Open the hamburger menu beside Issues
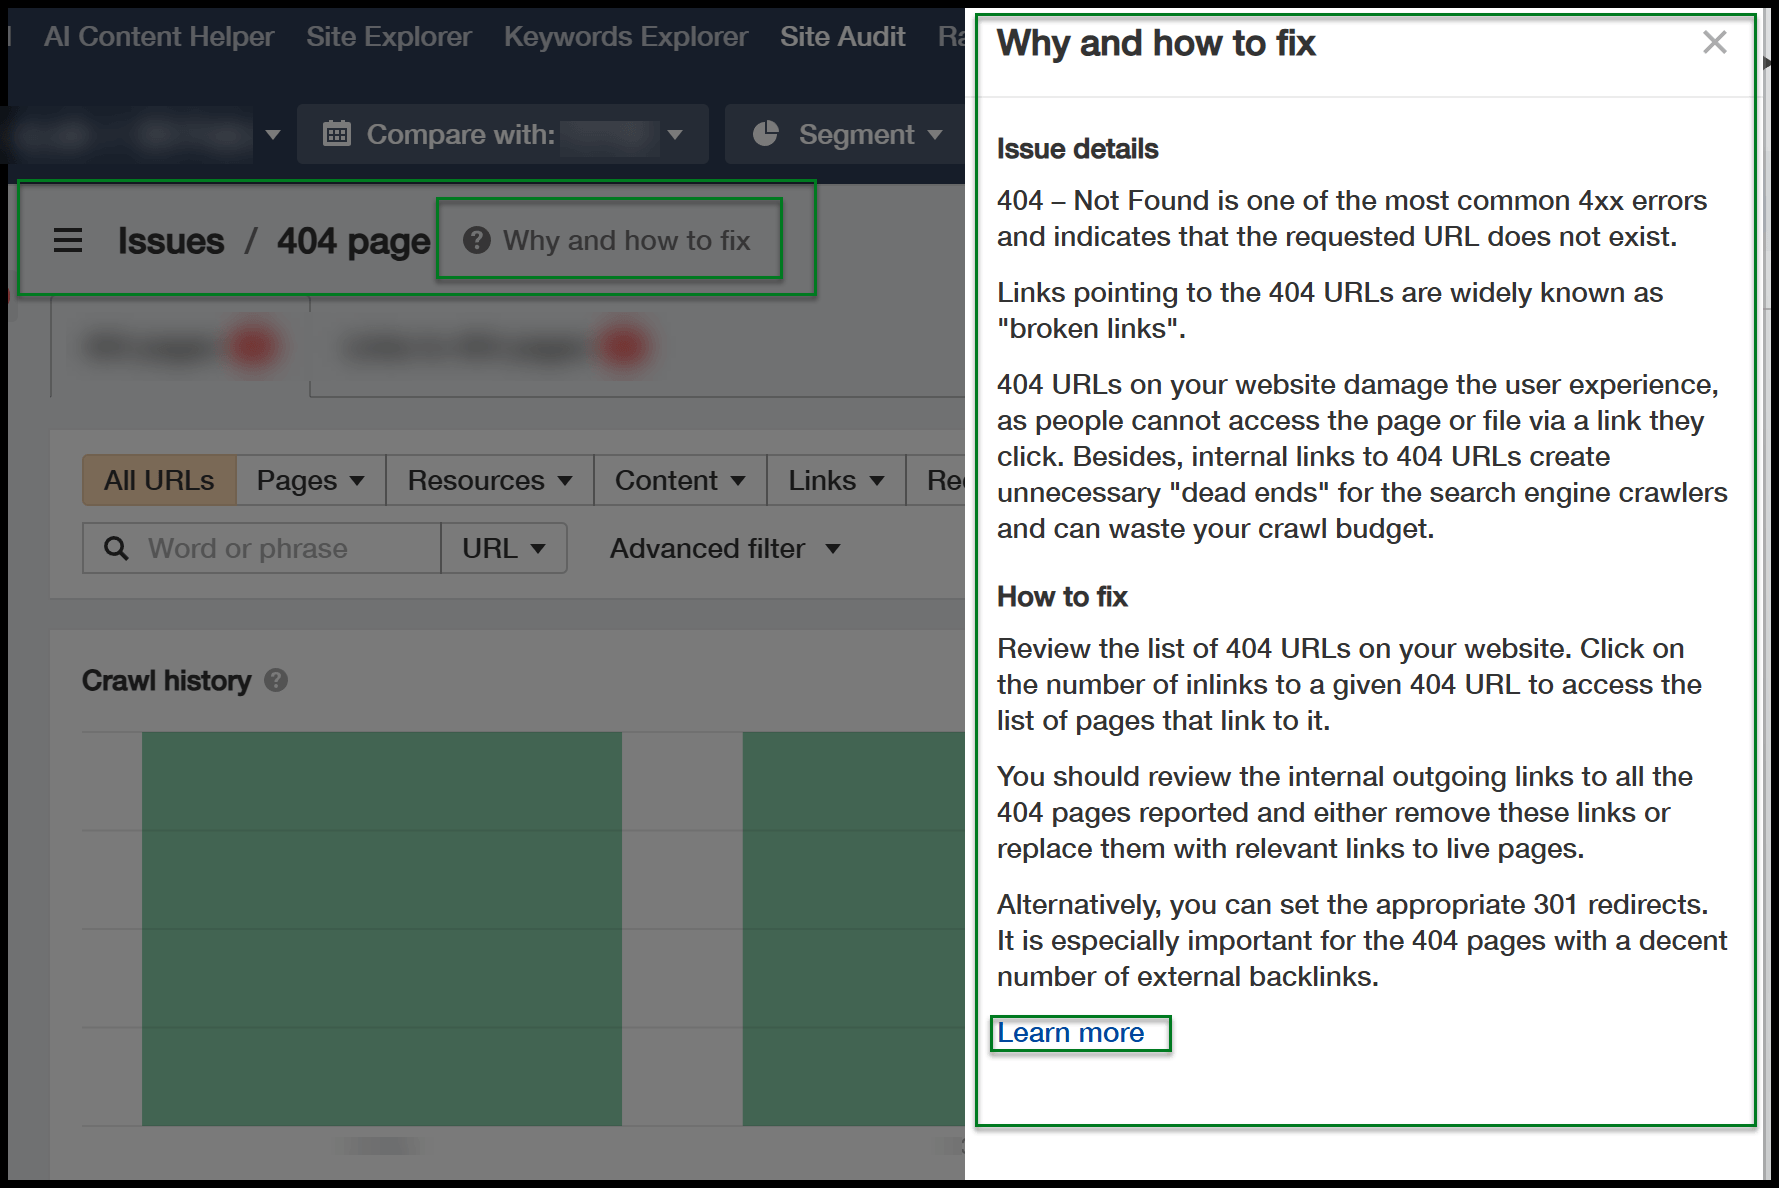 click(68, 240)
